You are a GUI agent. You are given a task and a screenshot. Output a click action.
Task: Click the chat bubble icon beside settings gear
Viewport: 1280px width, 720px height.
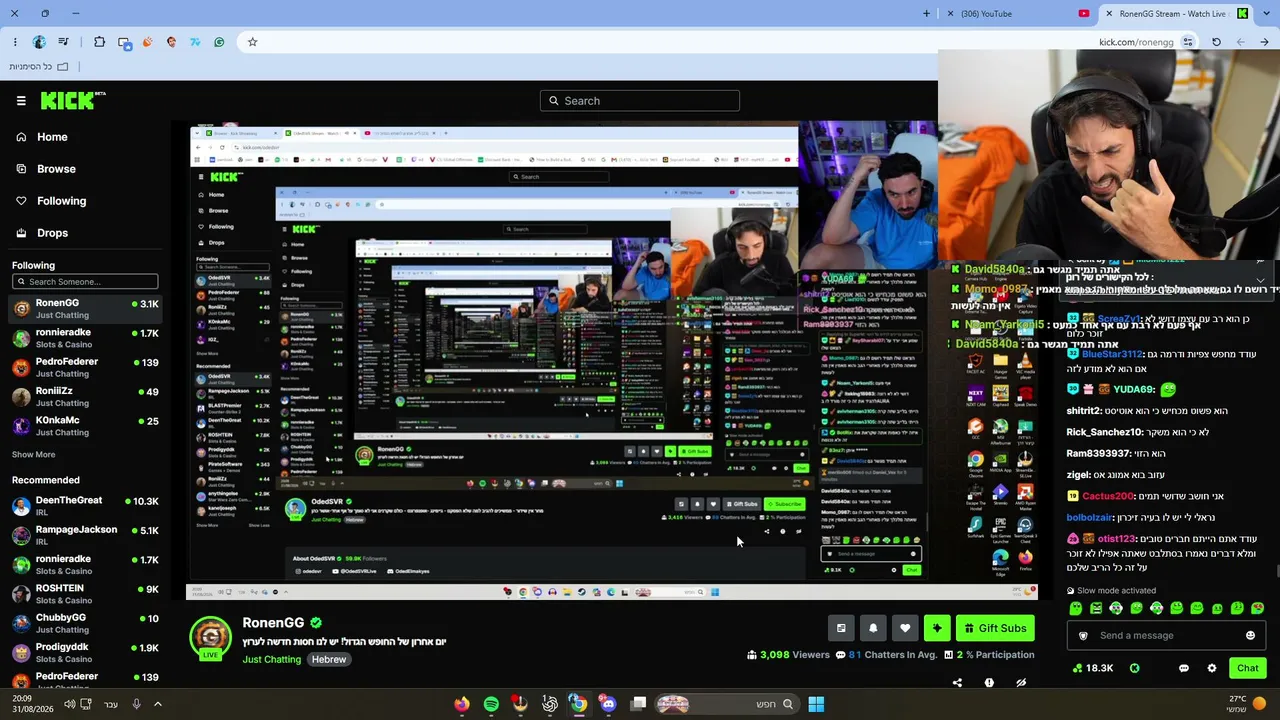[x=1184, y=668]
